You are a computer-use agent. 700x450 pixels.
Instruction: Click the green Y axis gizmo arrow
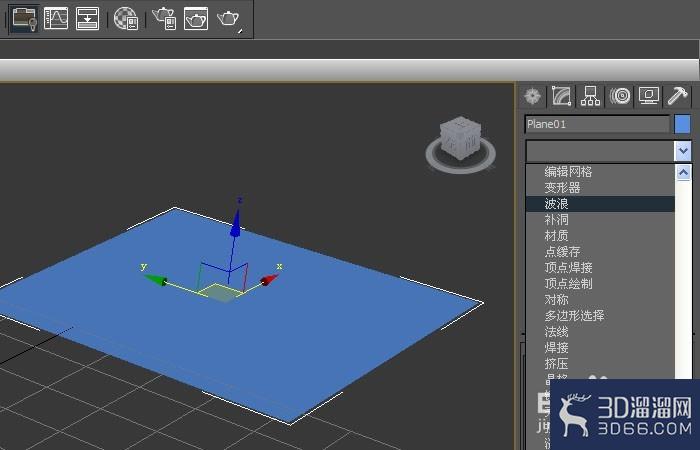pos(155,279)
